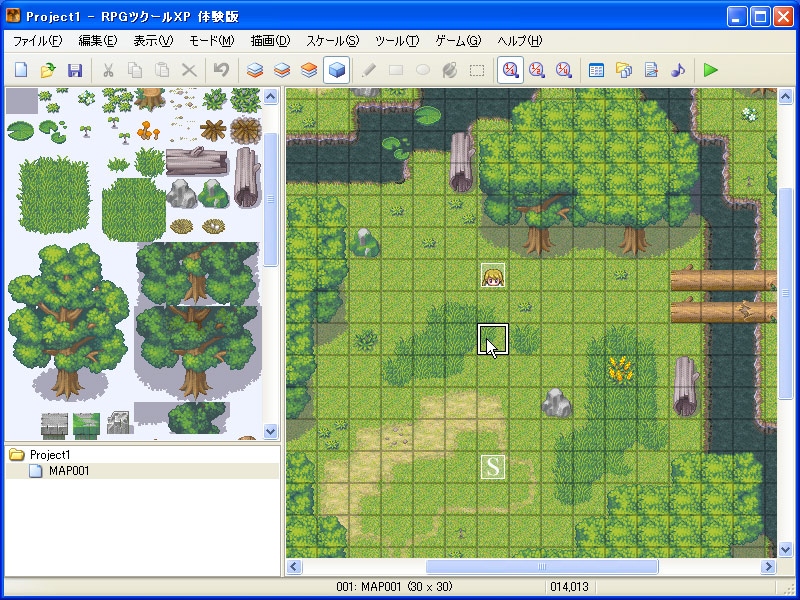
Task: Open the 編集(E) menu
Action: click(97, 41)
